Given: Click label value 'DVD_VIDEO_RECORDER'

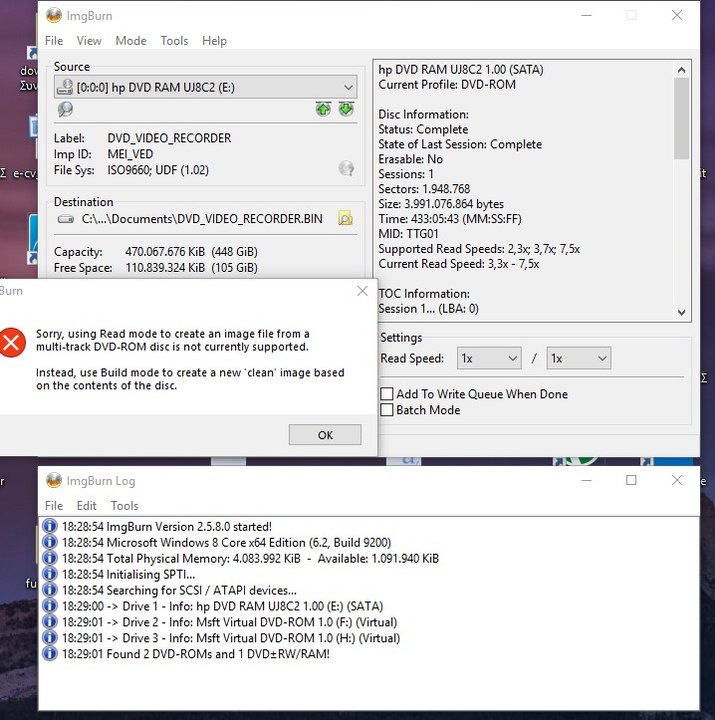Looking at the screenshot, I should click(x=169, y=138).
